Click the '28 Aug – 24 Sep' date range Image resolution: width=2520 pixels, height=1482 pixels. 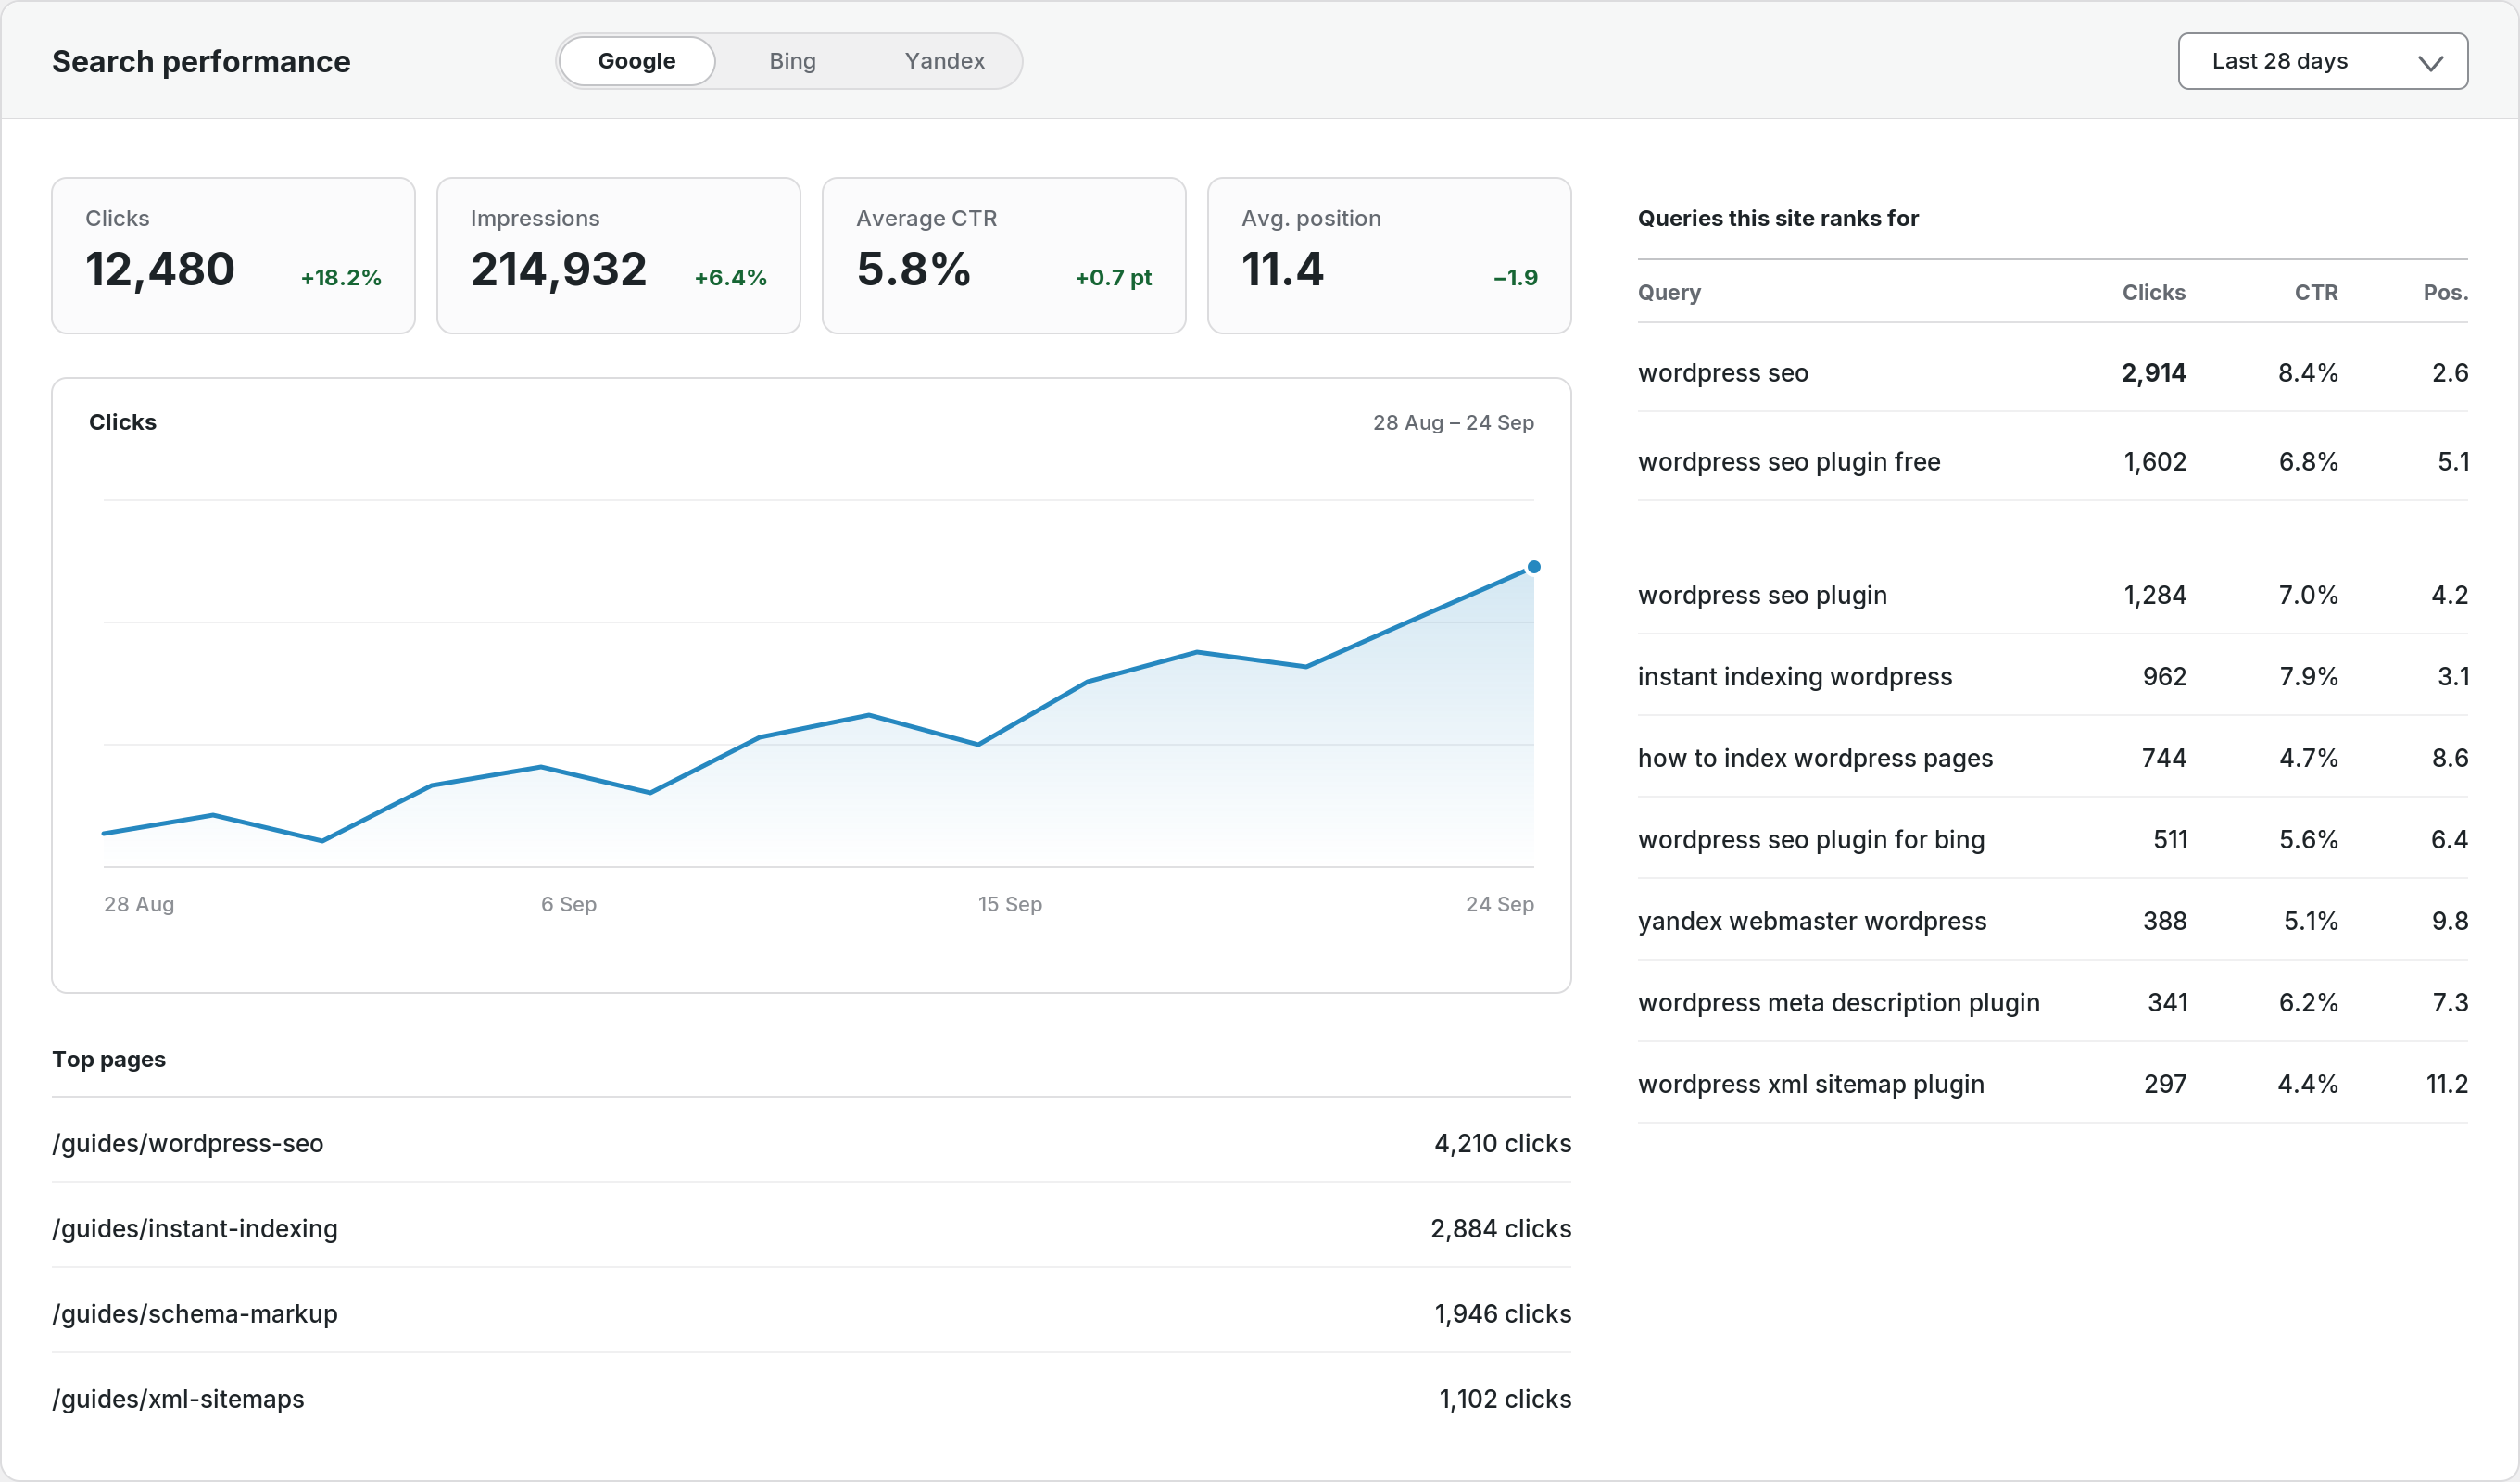pyautogui.click(x=1453, y=422)
